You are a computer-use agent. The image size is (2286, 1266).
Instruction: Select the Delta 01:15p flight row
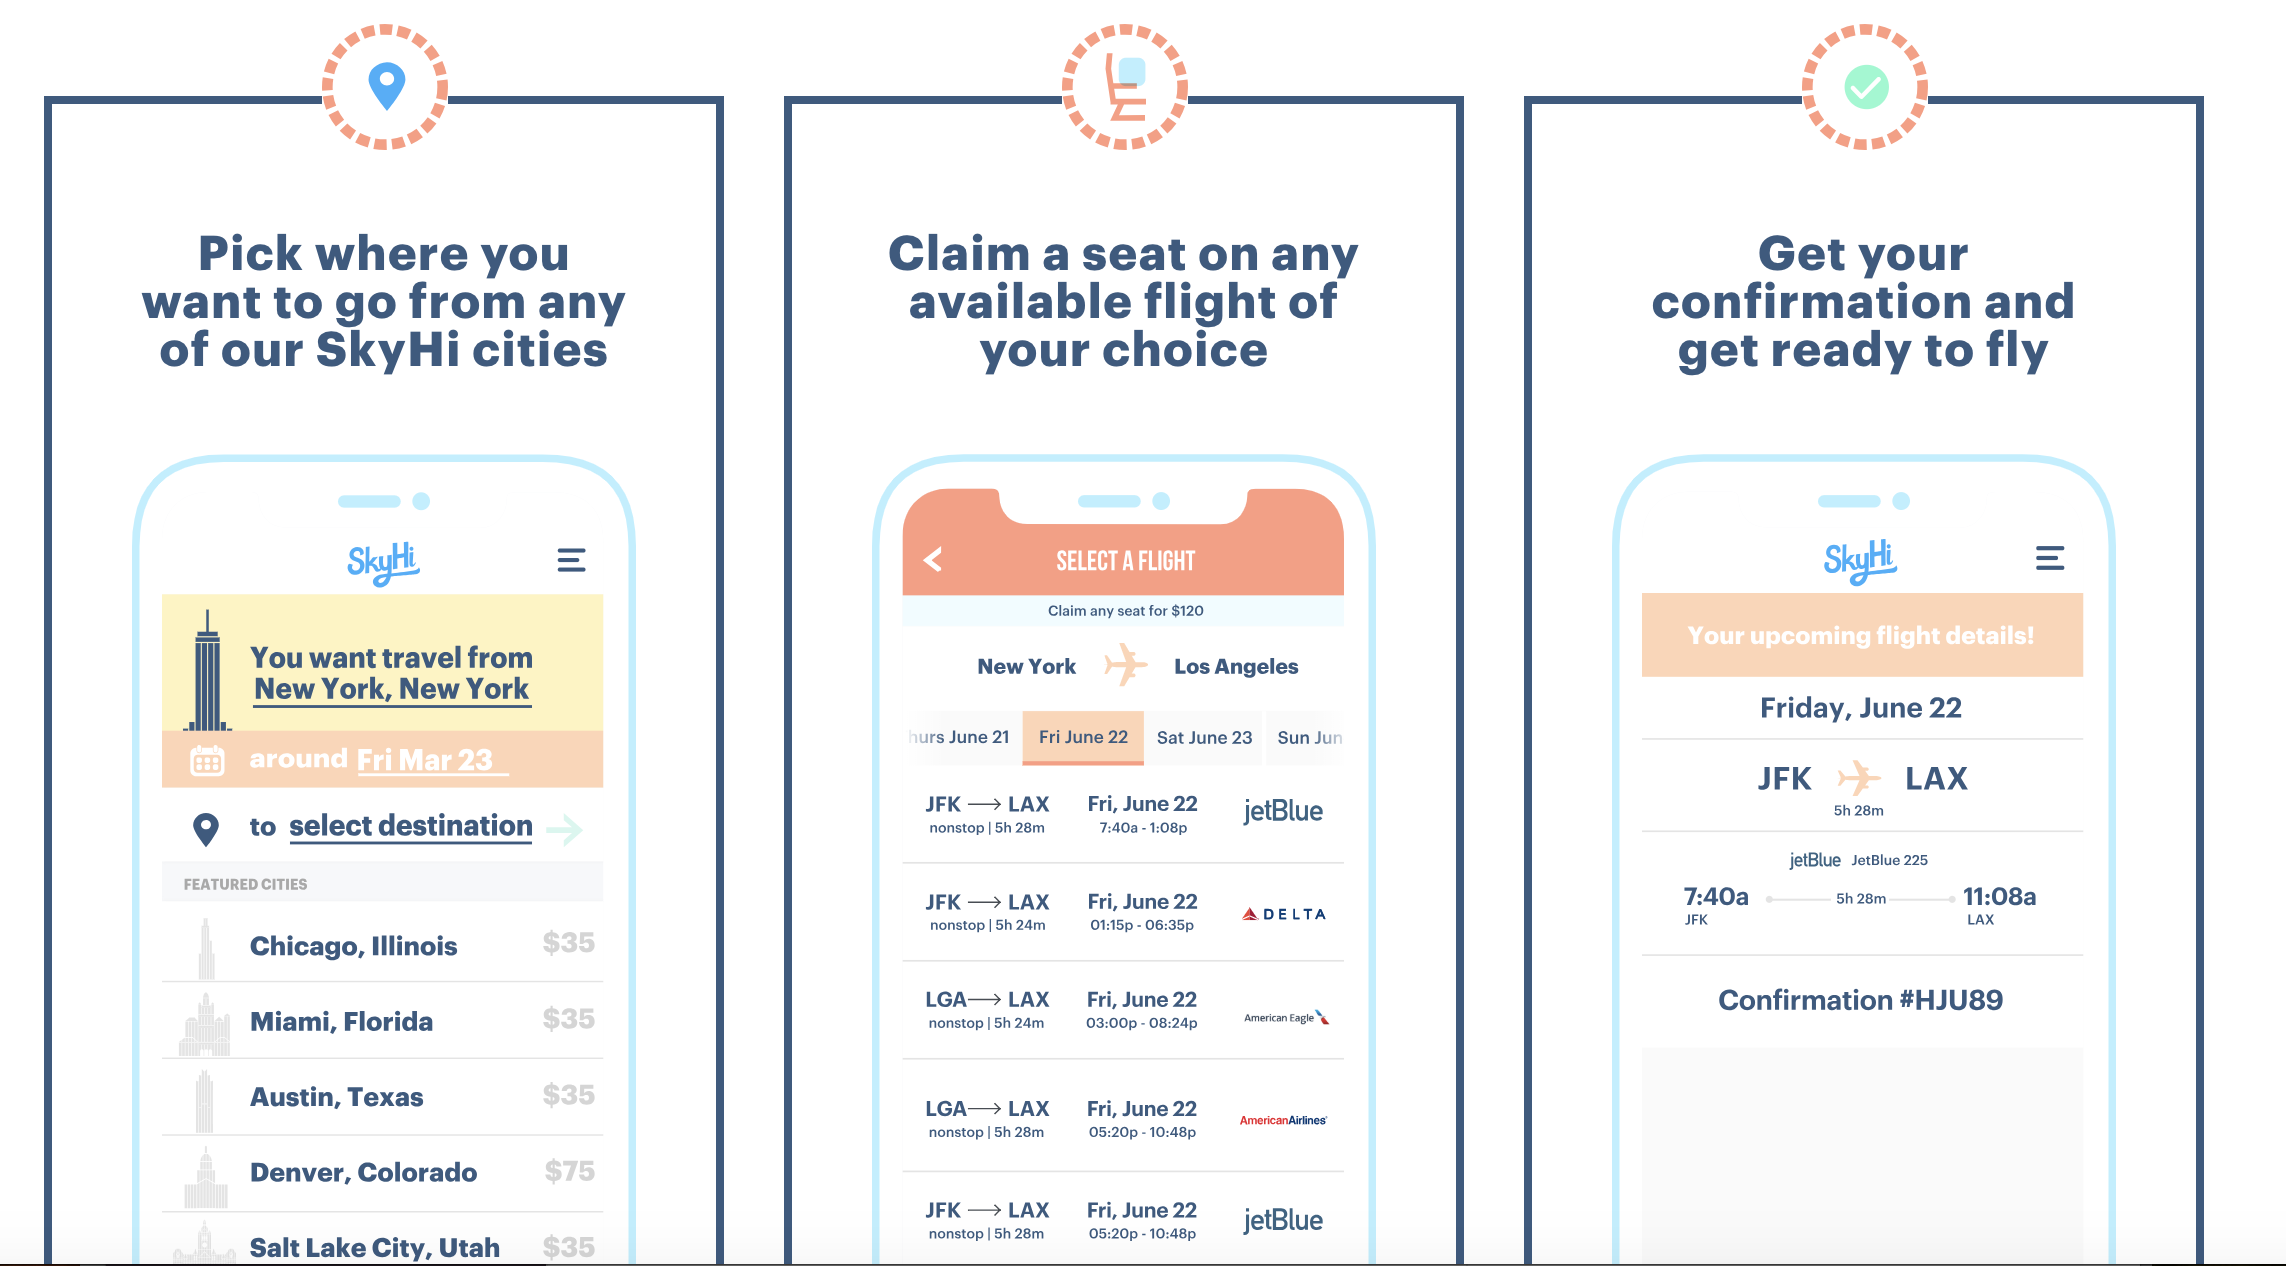pyautogui.click(x=1122, y=912)
